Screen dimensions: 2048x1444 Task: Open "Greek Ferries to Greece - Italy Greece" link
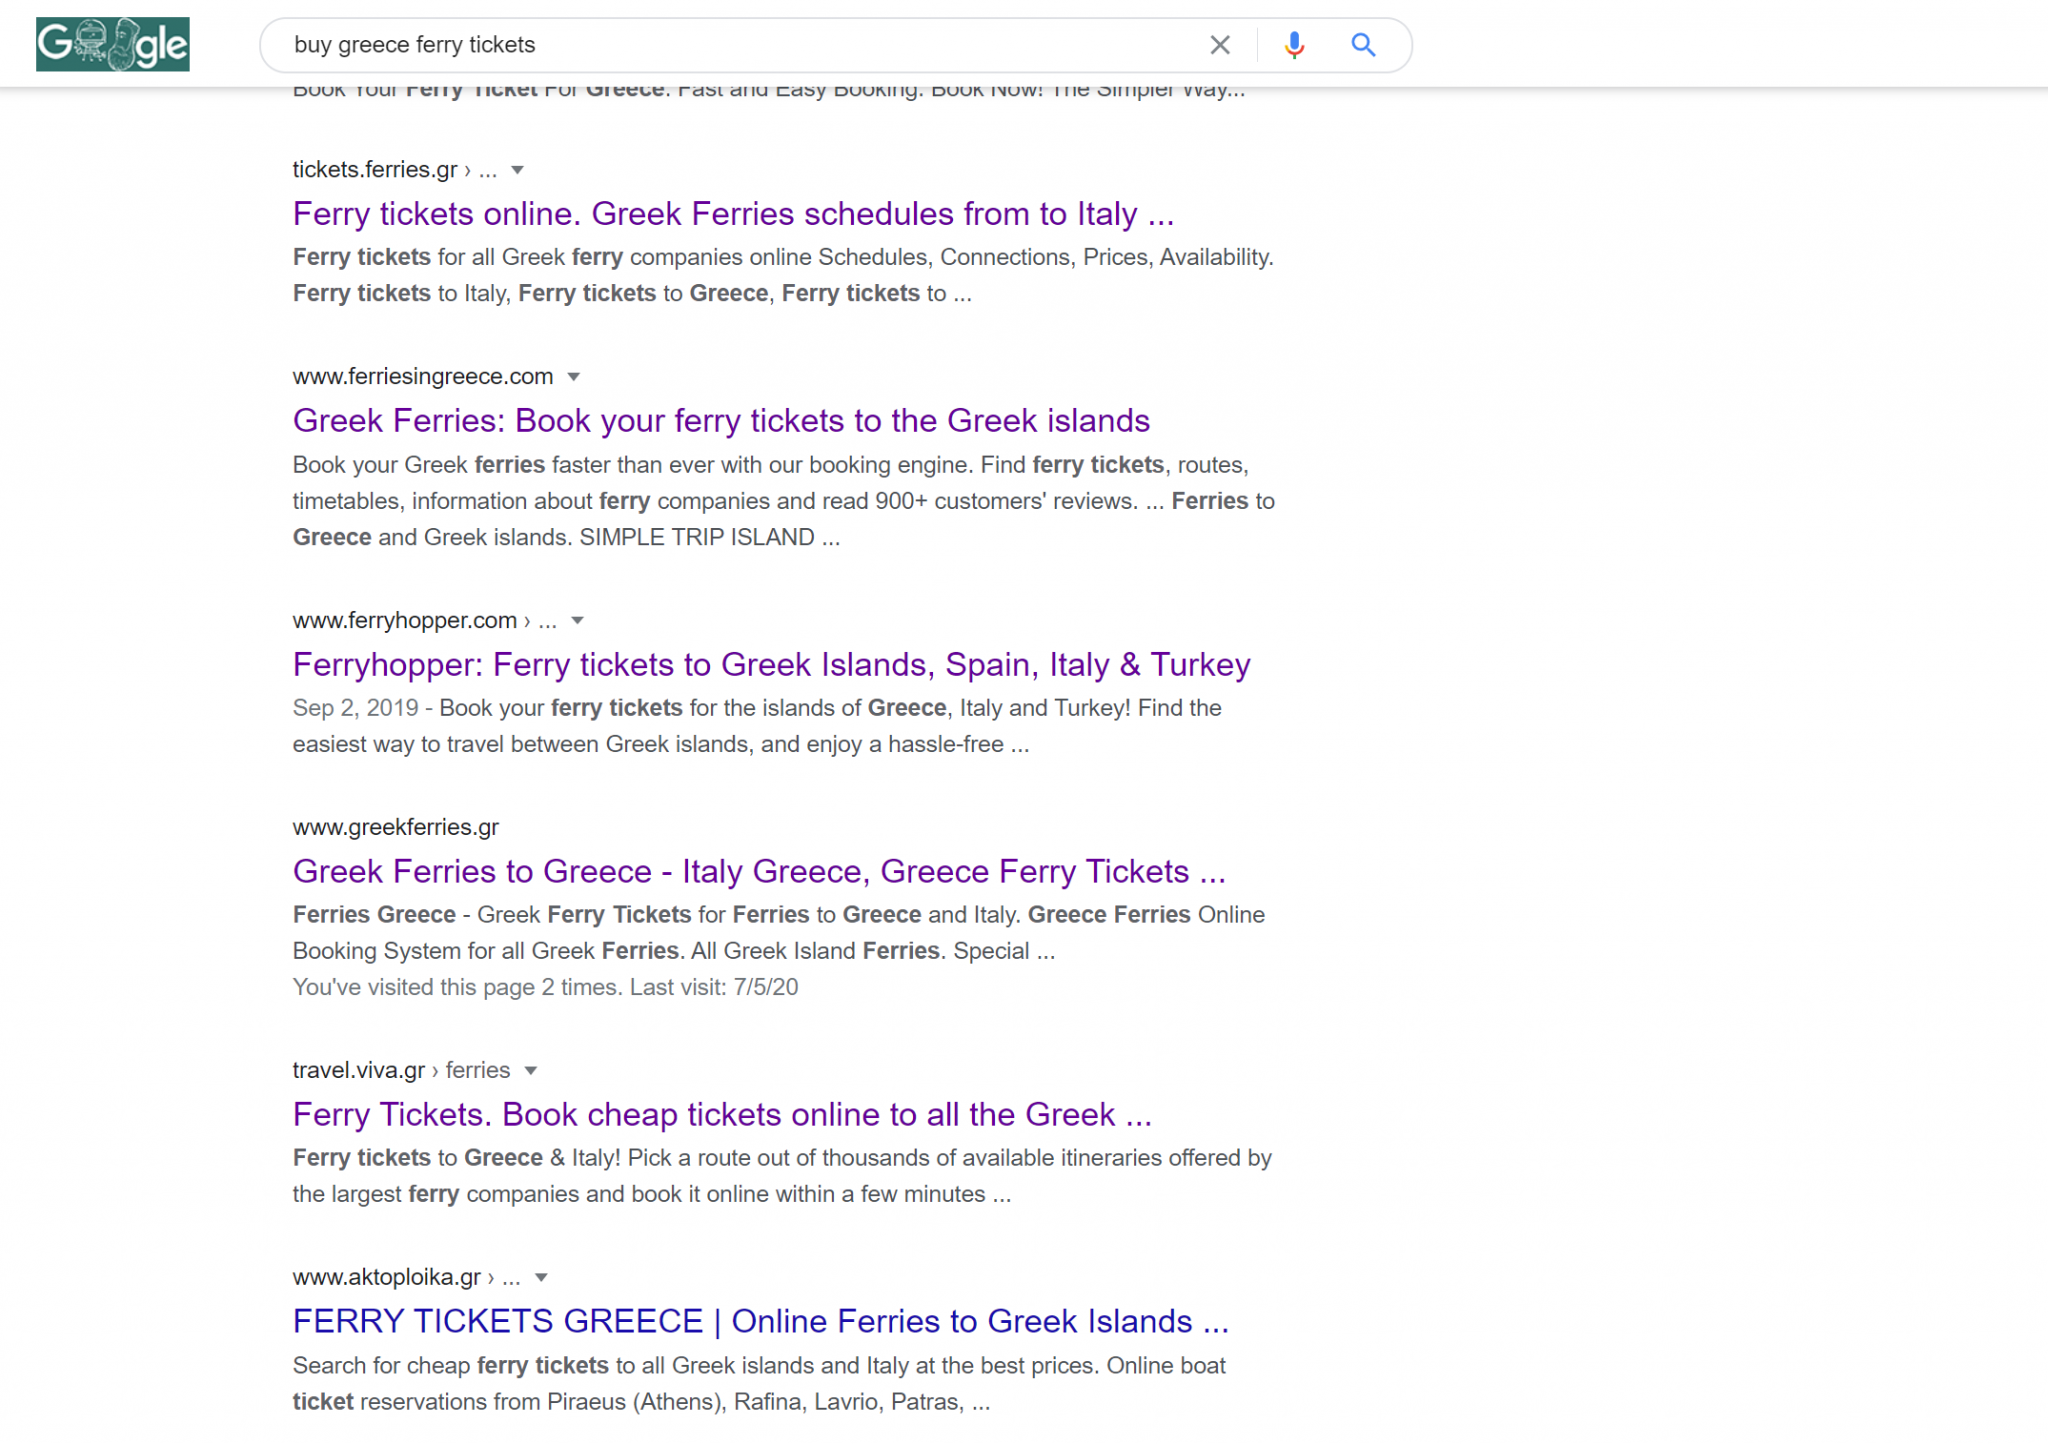759,871
